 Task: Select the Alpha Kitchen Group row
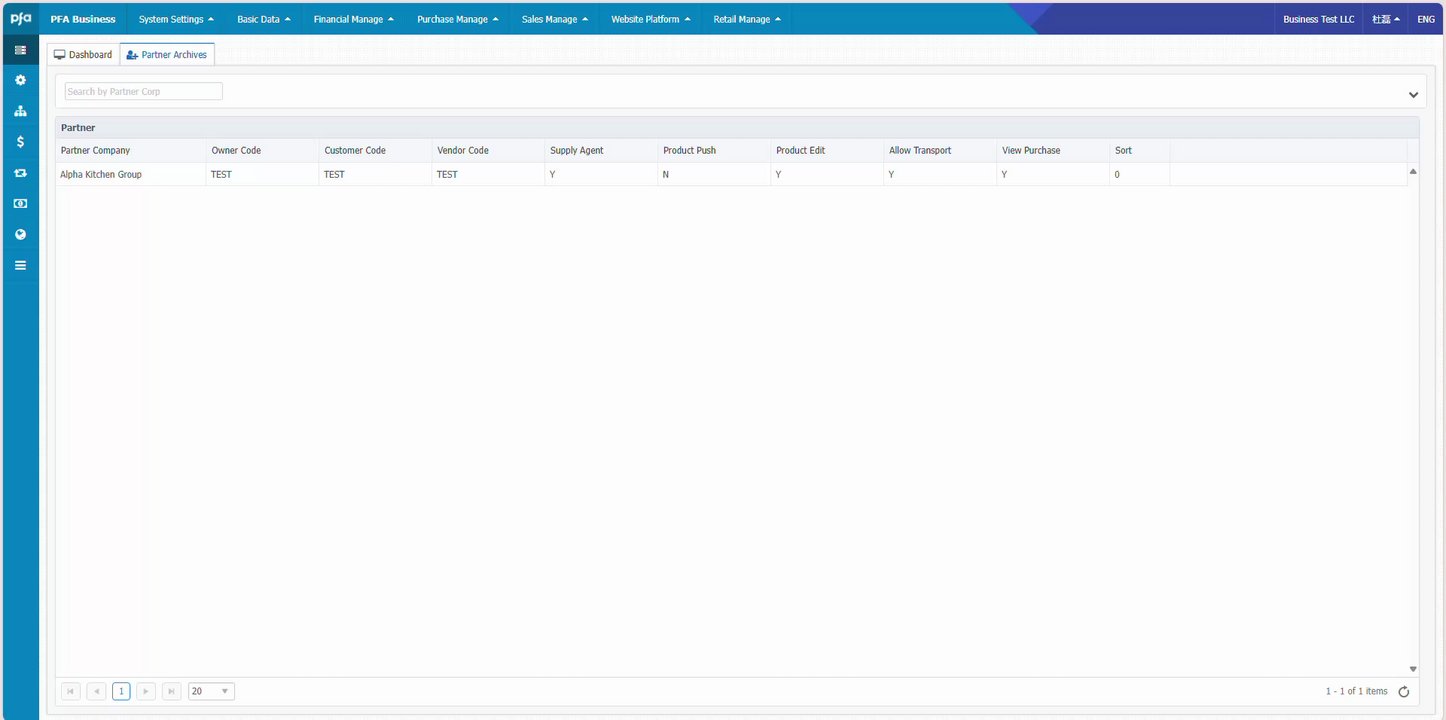[731, 174]
